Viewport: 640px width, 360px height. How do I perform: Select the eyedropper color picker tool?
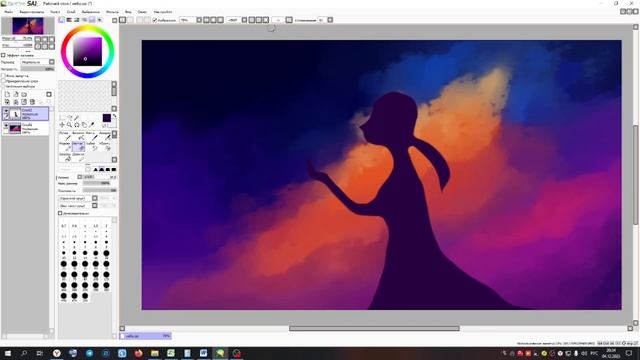click(92, 124)
